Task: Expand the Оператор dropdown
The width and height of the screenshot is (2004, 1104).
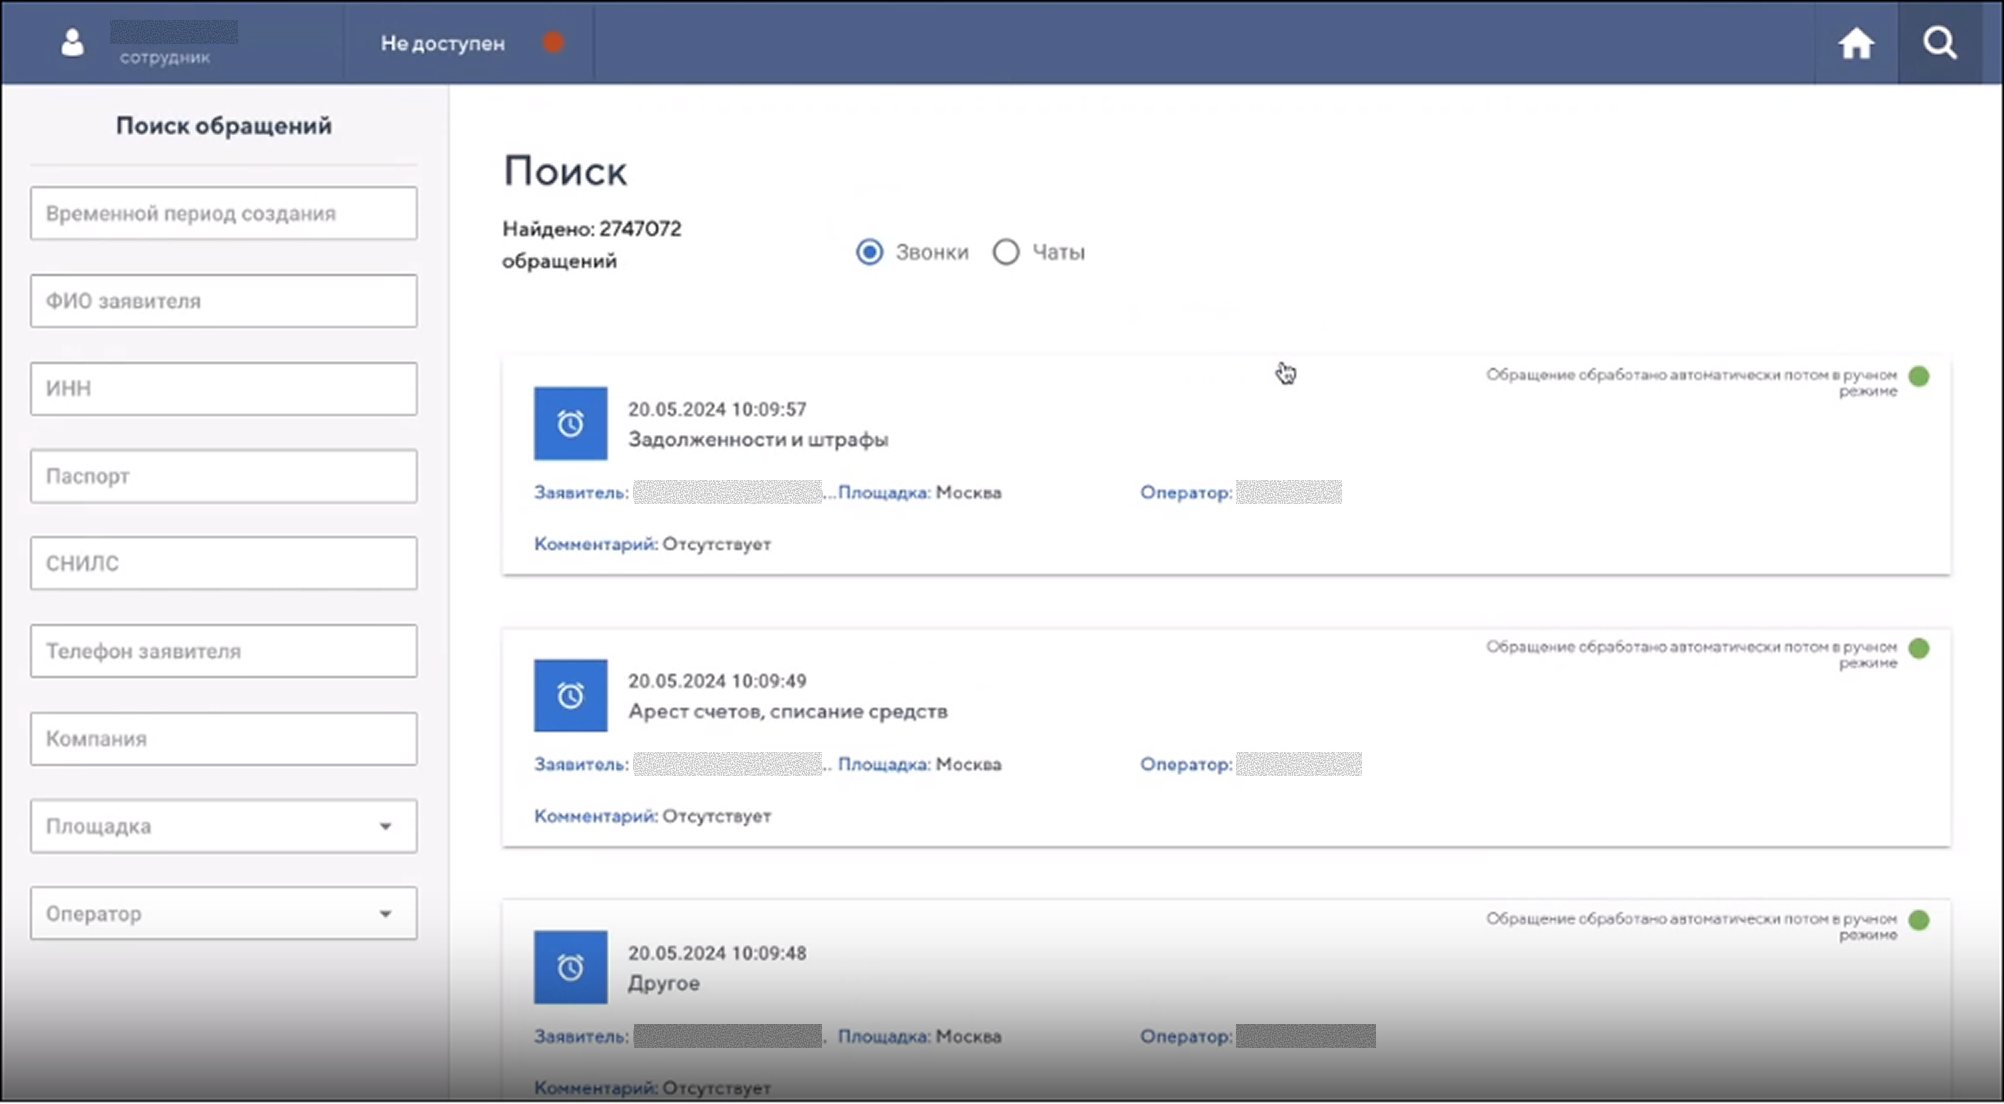Action: coord(385,914)
